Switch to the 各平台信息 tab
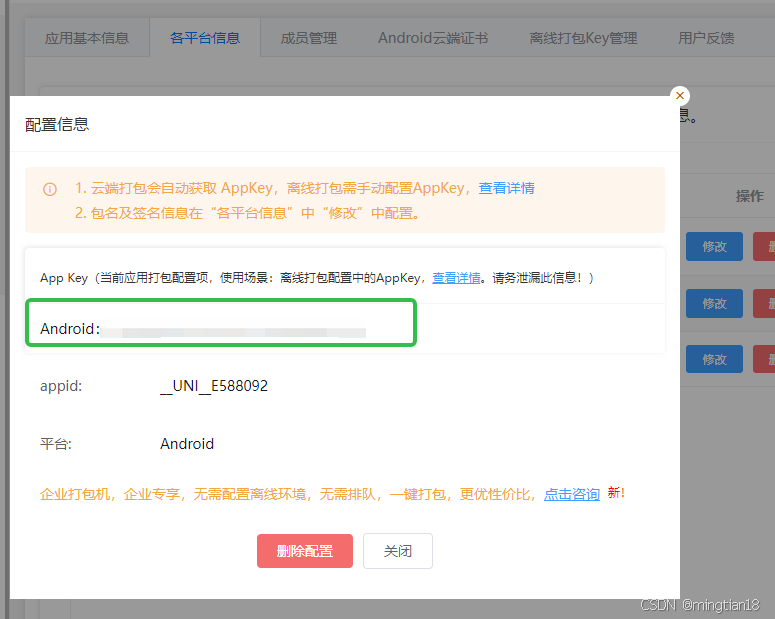This screenshot has width=775, height=619. pyautogui.click(x=205, y=38)
